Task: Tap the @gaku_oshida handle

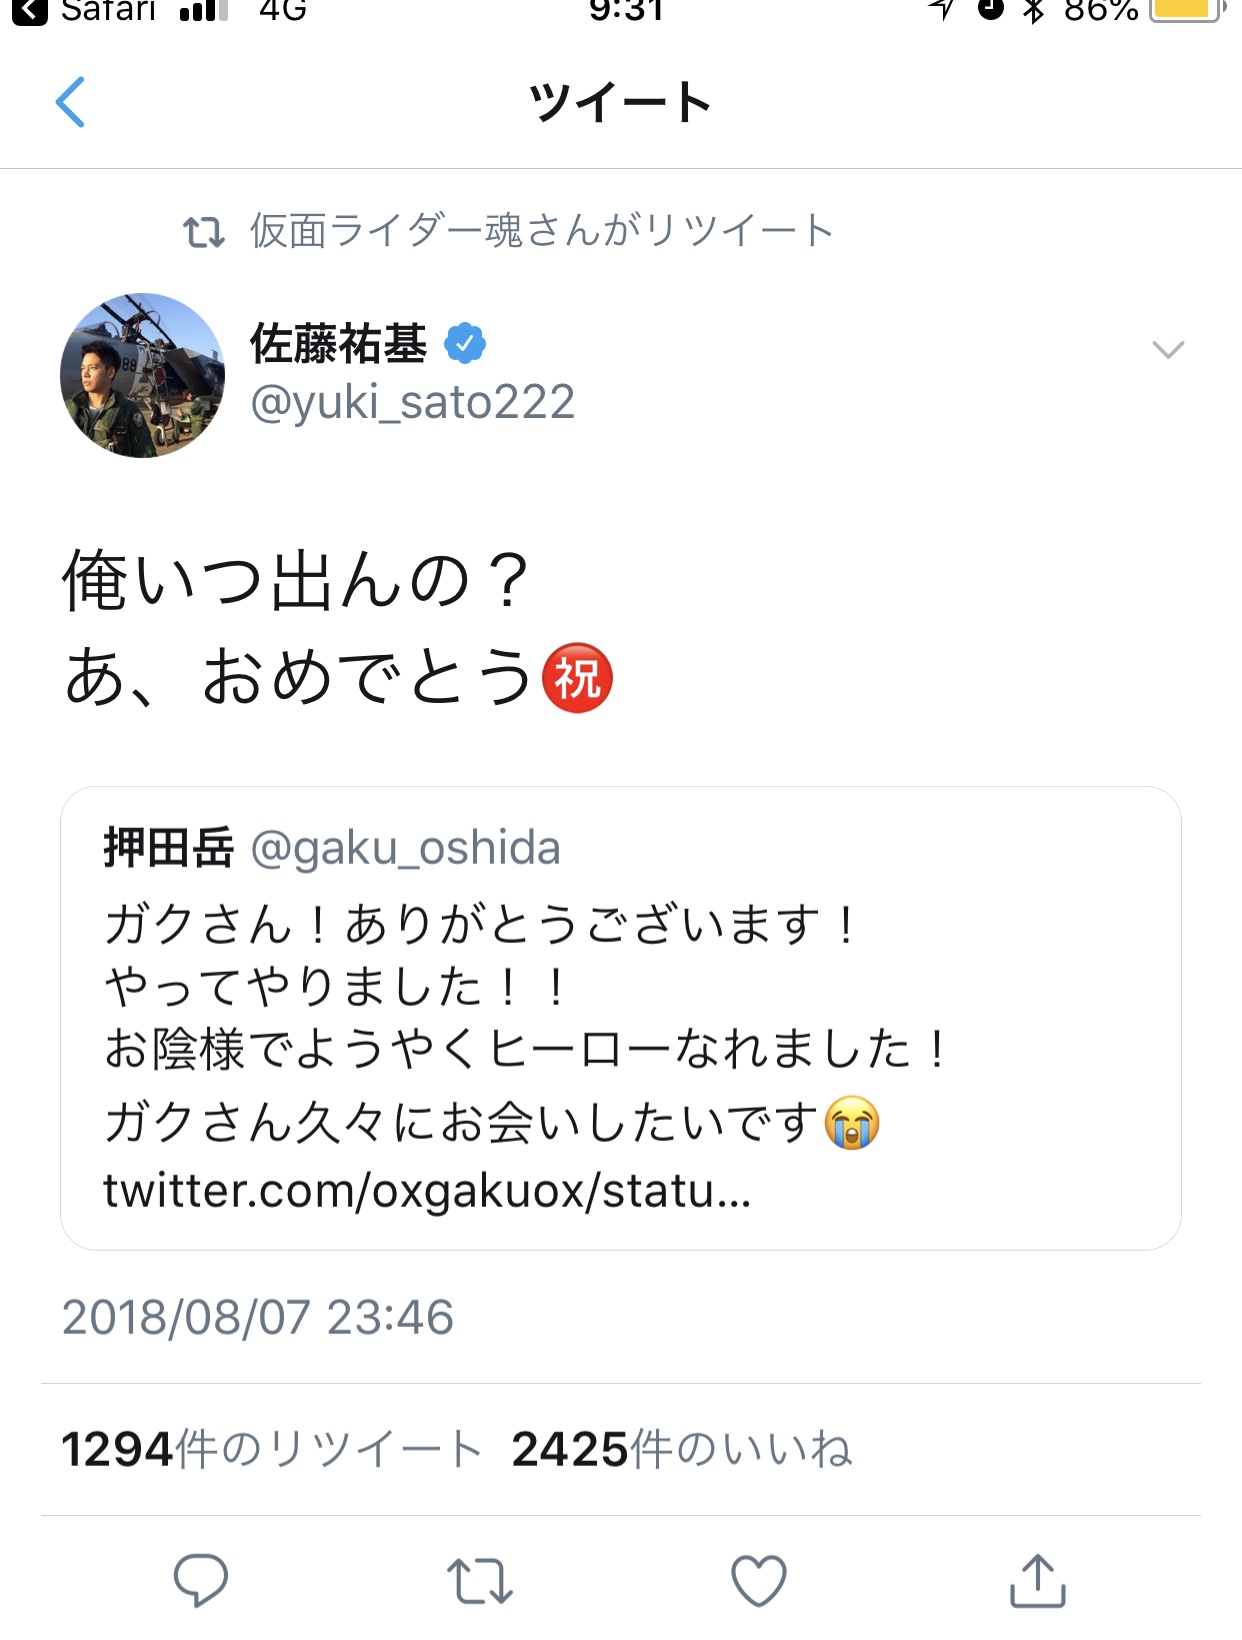Action: click(x=405, y=848)
